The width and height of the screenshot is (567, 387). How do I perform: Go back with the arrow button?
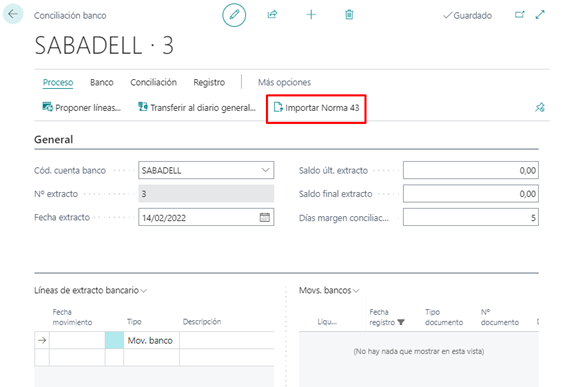[x=13, y=14]
